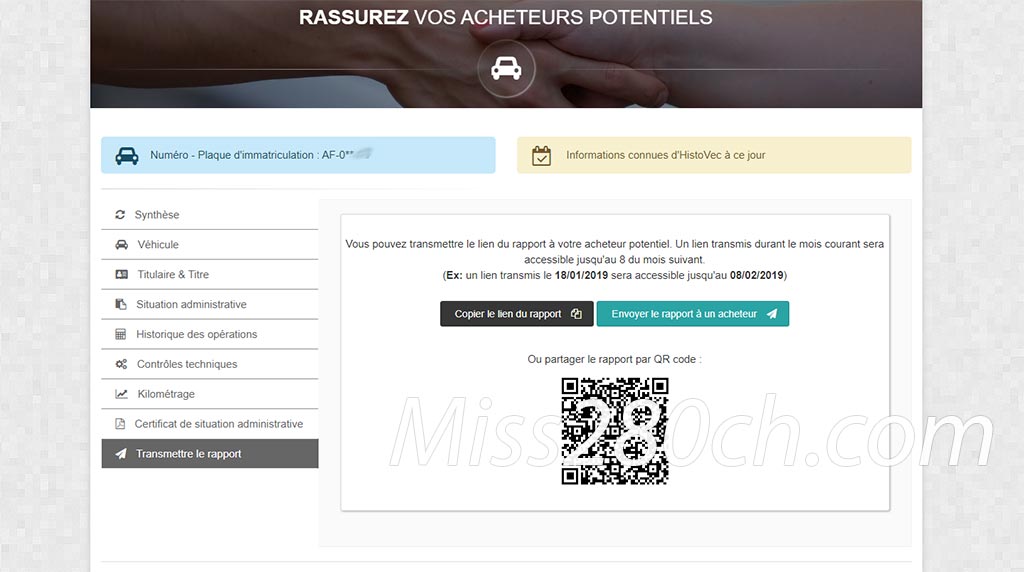Image resolution: width=1024 pixels, height=572 pixels.
Task: Click the gears icon beside Contrôles techniques
Action: (x=121, y=364)
